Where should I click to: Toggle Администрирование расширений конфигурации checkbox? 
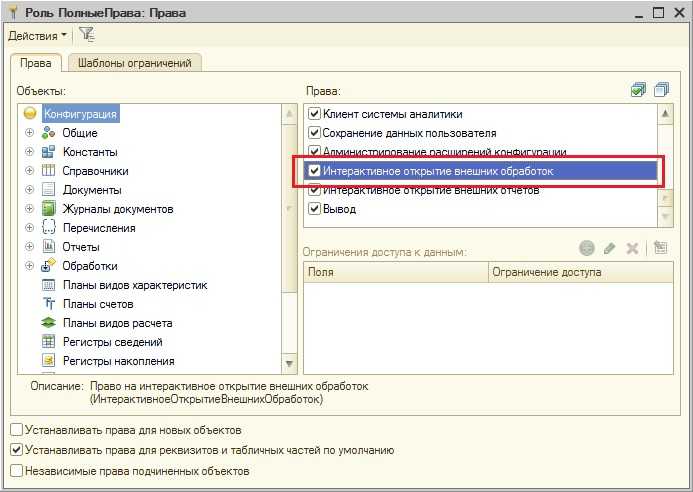point(314,151)
